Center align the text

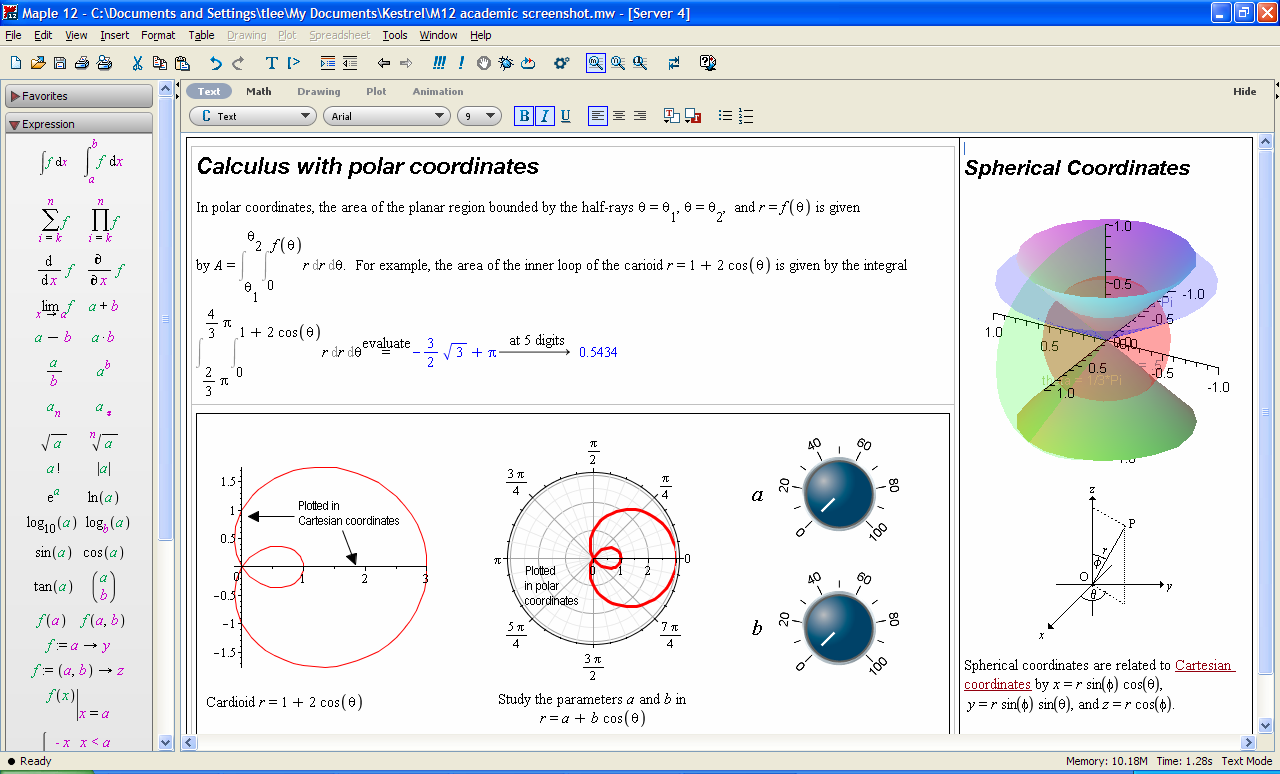619,116
